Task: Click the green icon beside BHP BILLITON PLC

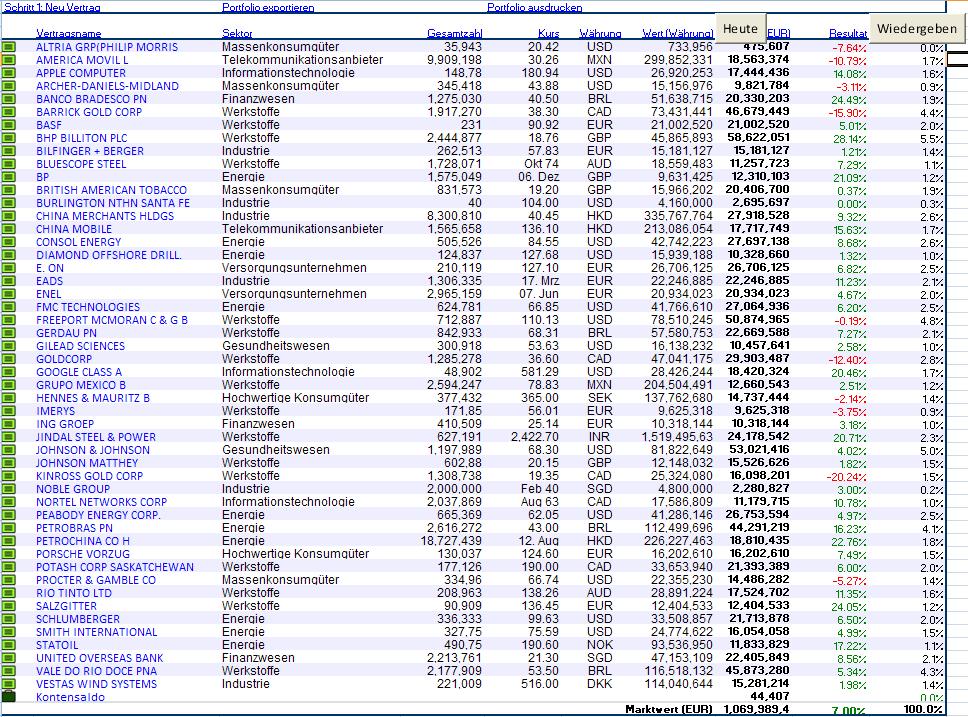Action: coord(8,138)
